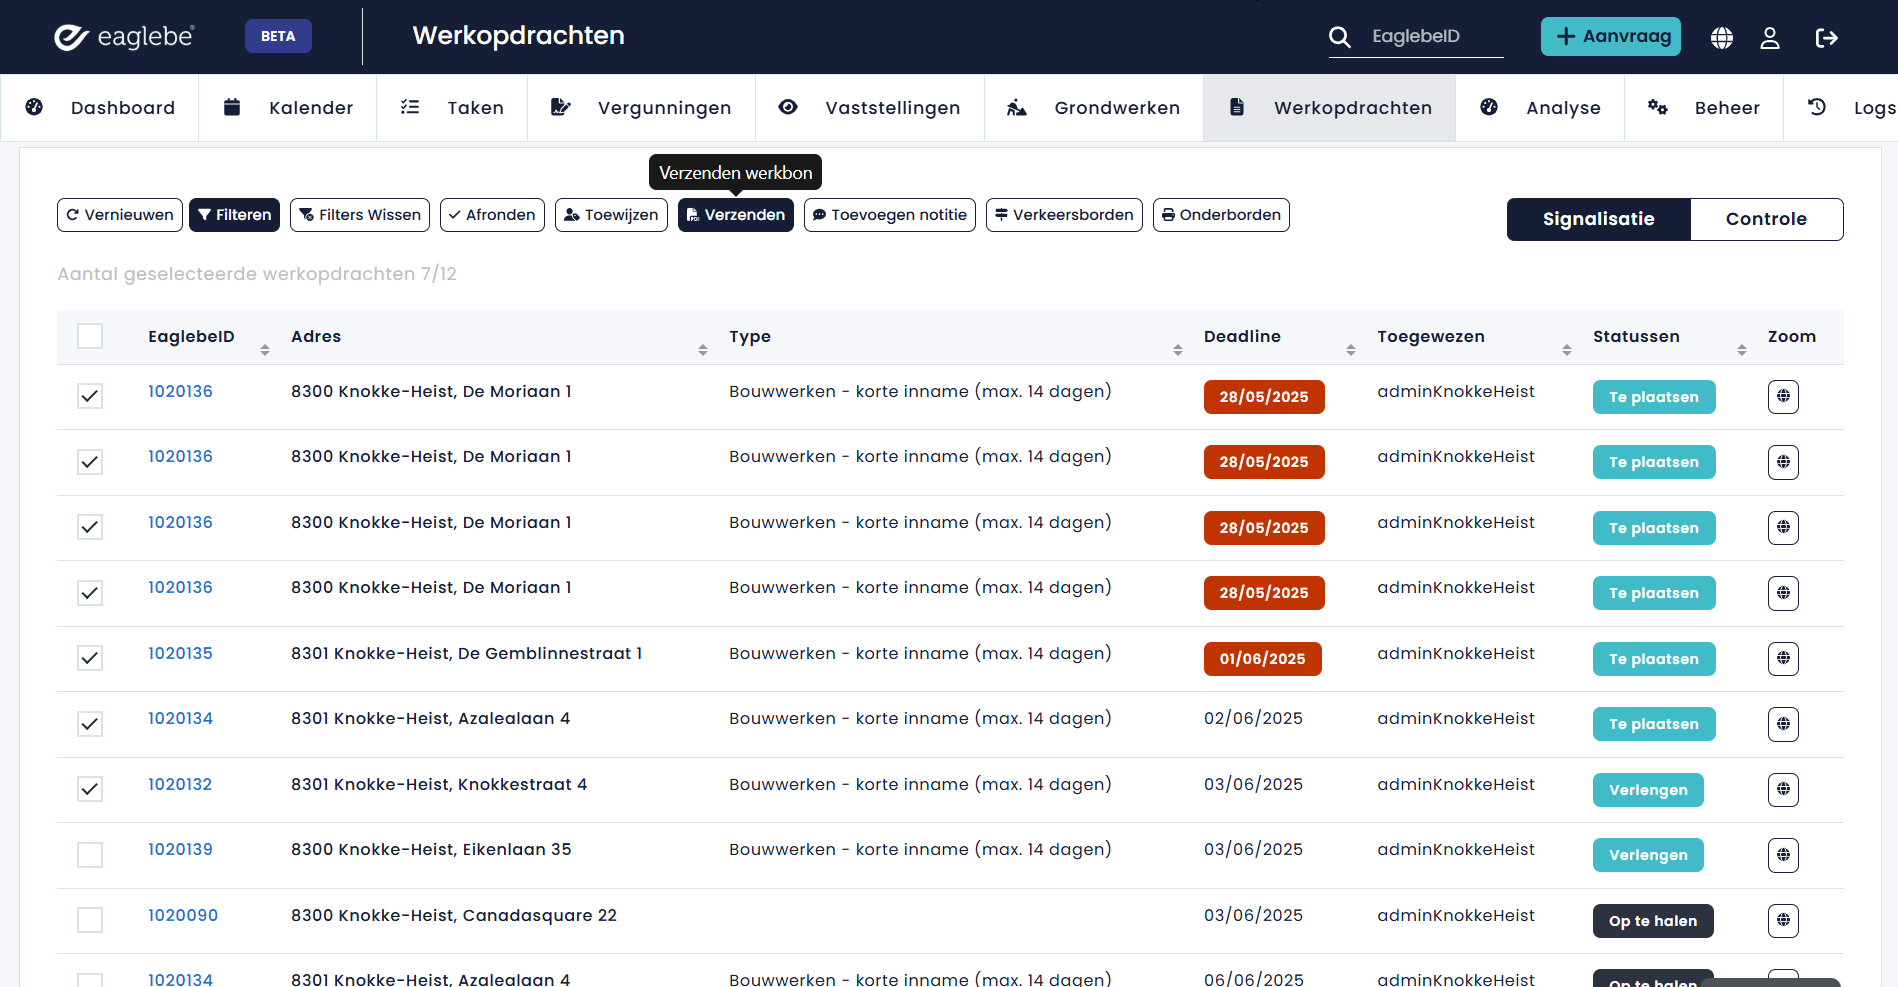Open the Werkopdrachten tab
Image resolution: width=1898 pixels, height=987 pixels.
(1330, 108)
